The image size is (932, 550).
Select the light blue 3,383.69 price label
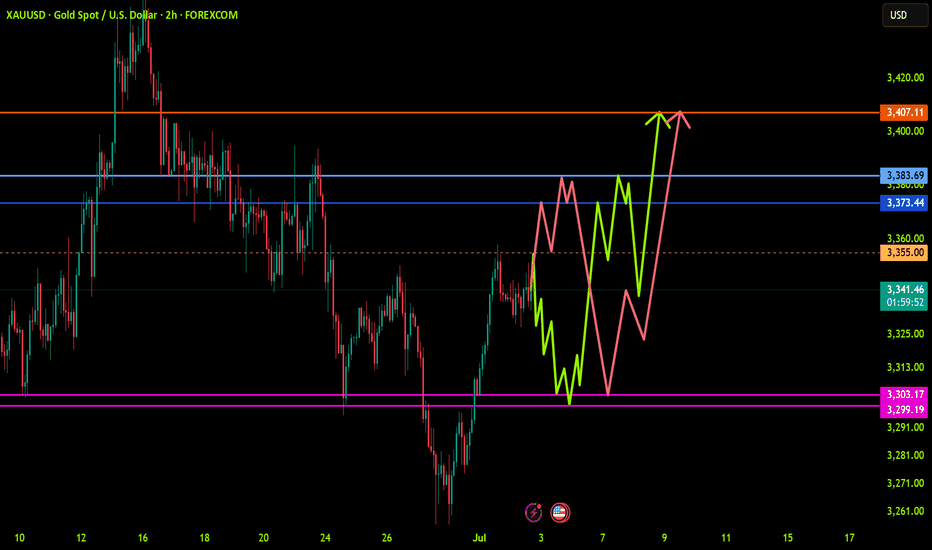coord(904,175)
